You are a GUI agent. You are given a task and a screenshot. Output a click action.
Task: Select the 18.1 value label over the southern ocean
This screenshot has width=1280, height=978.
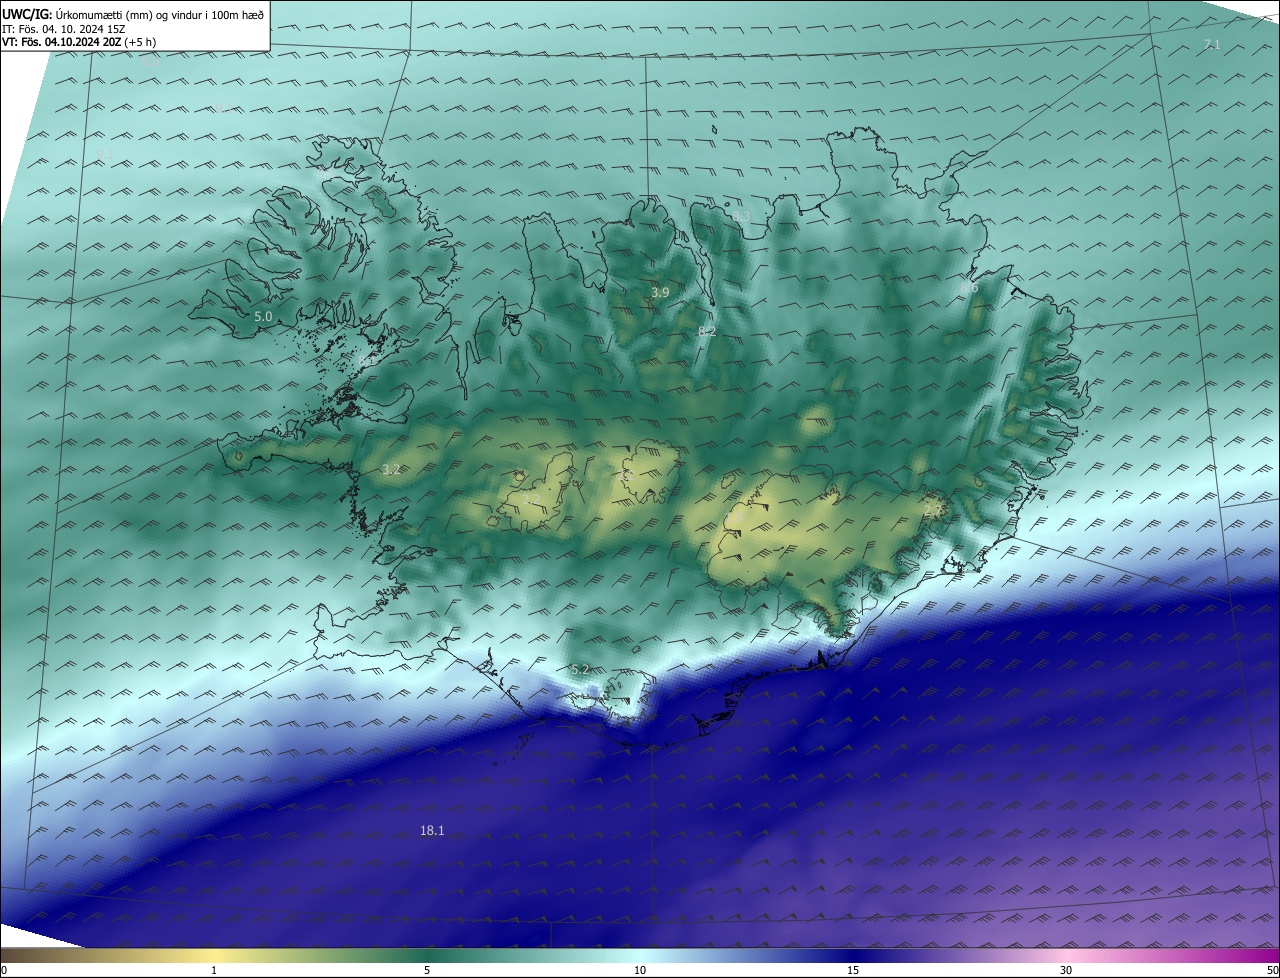click(x=432, y=830)
